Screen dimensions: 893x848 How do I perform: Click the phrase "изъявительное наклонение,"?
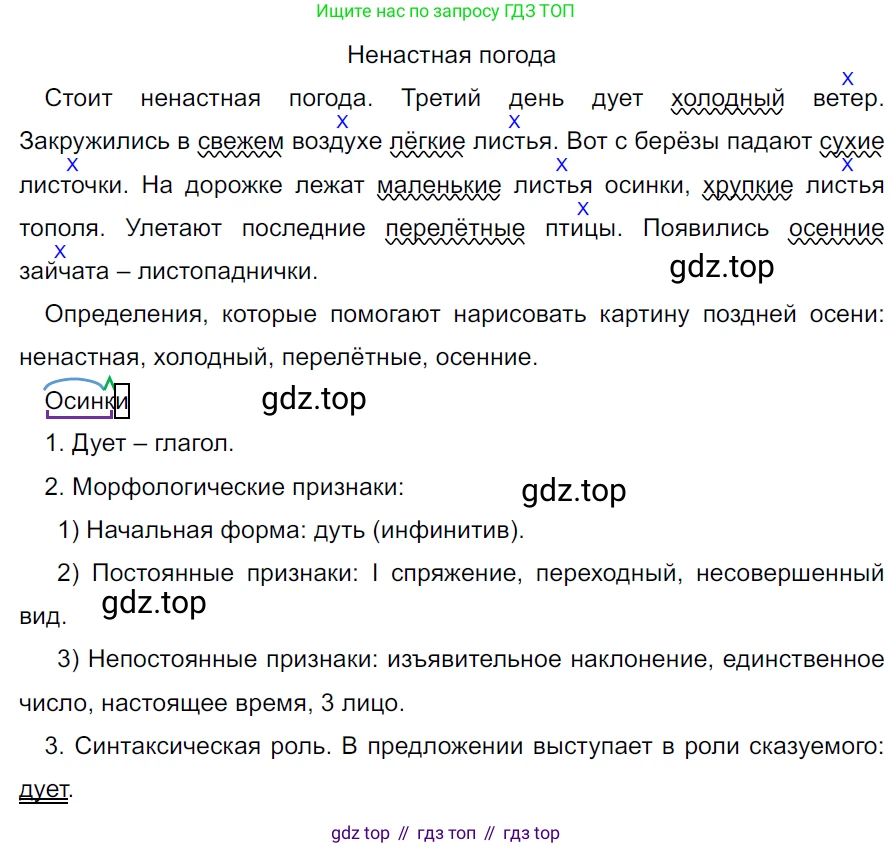coord(550,659)
